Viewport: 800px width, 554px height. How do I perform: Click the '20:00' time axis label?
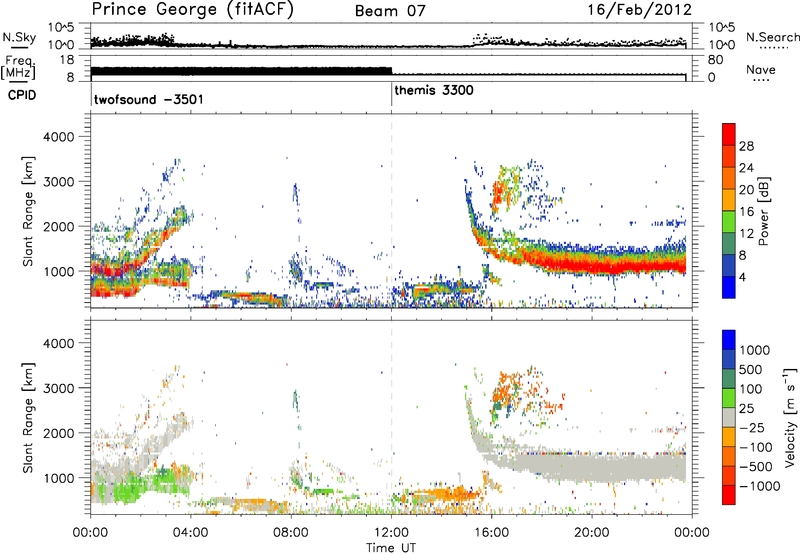point(592,533)
